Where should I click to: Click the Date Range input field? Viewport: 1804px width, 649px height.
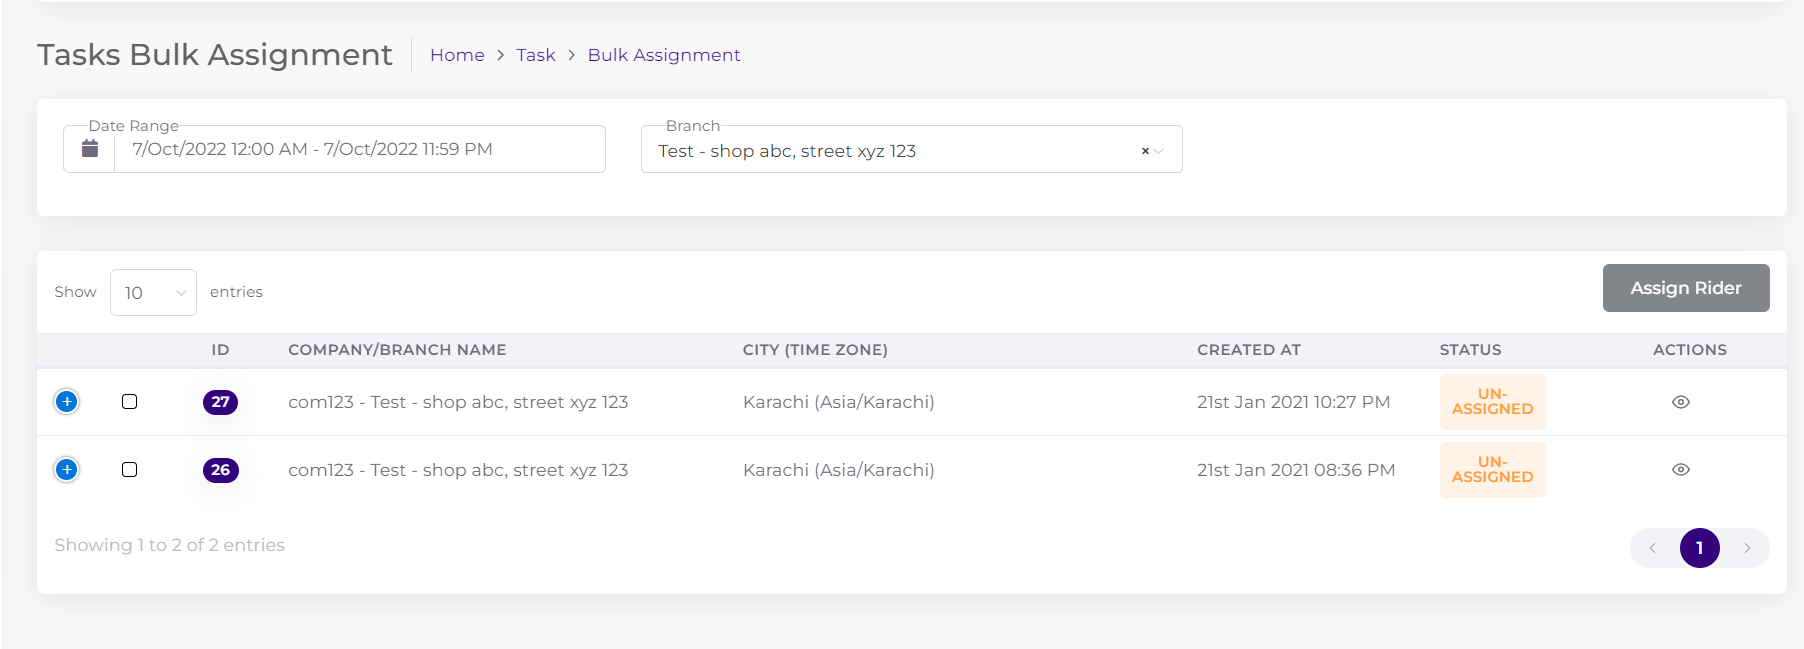358,149
